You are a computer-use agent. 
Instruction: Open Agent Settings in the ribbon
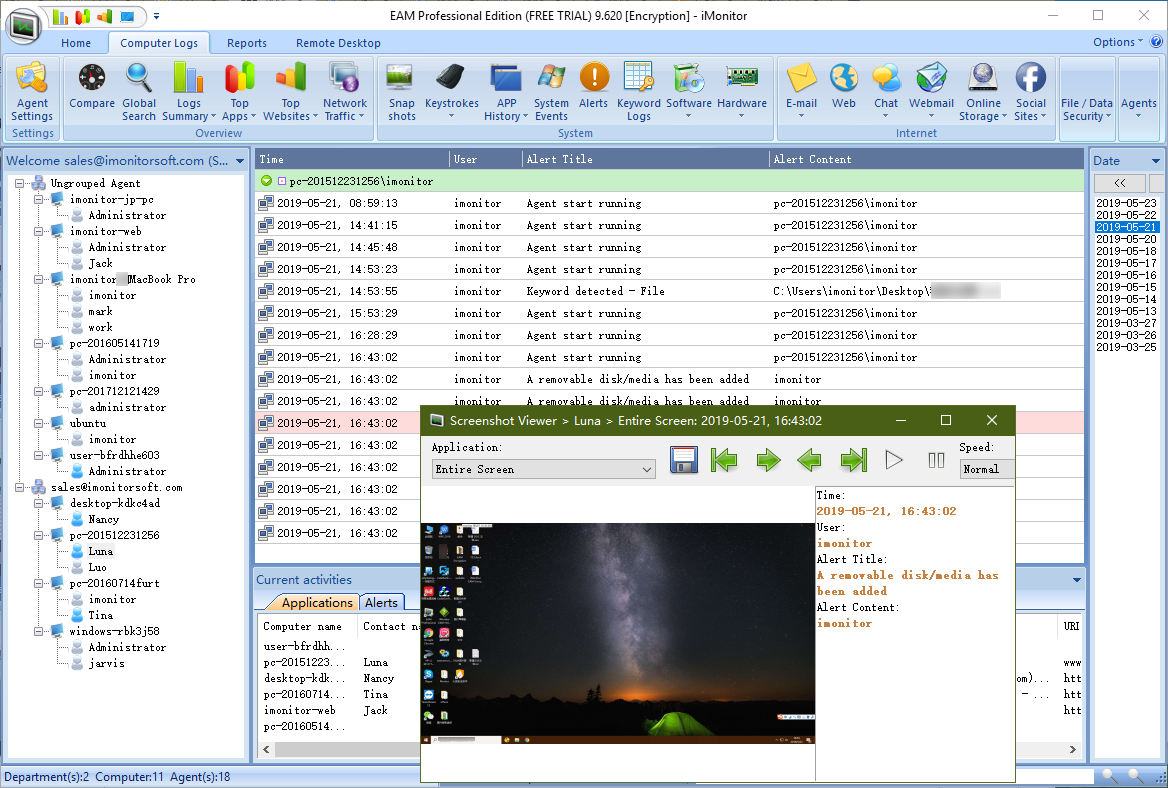(x=32, y=92)
